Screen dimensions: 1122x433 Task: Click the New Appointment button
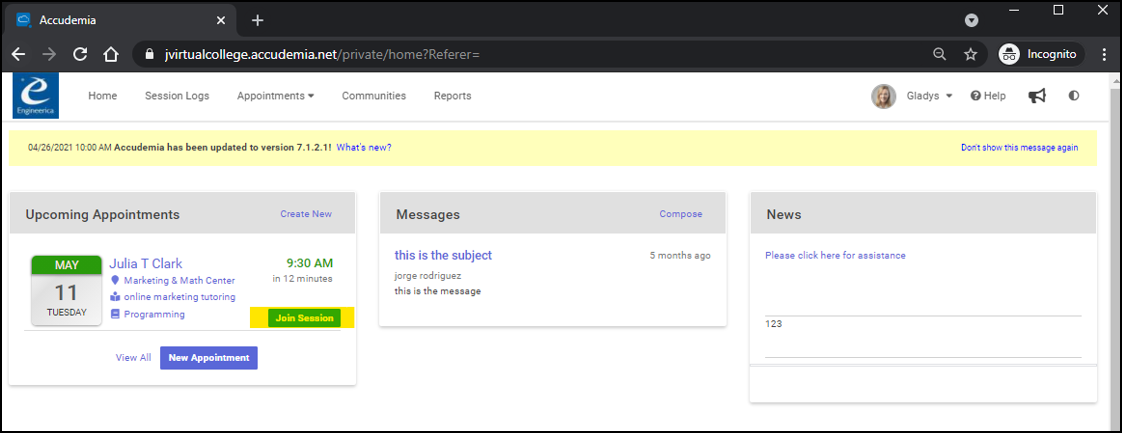click(x=209, y=358)
